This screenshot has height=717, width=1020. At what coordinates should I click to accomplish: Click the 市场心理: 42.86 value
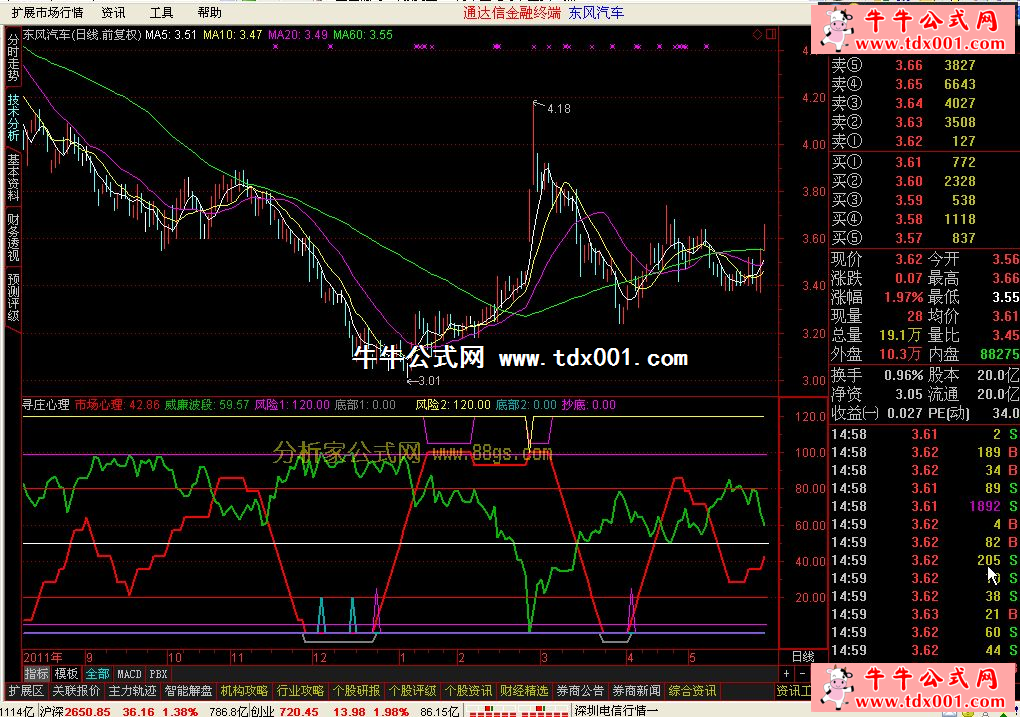(x=117, y=405)
